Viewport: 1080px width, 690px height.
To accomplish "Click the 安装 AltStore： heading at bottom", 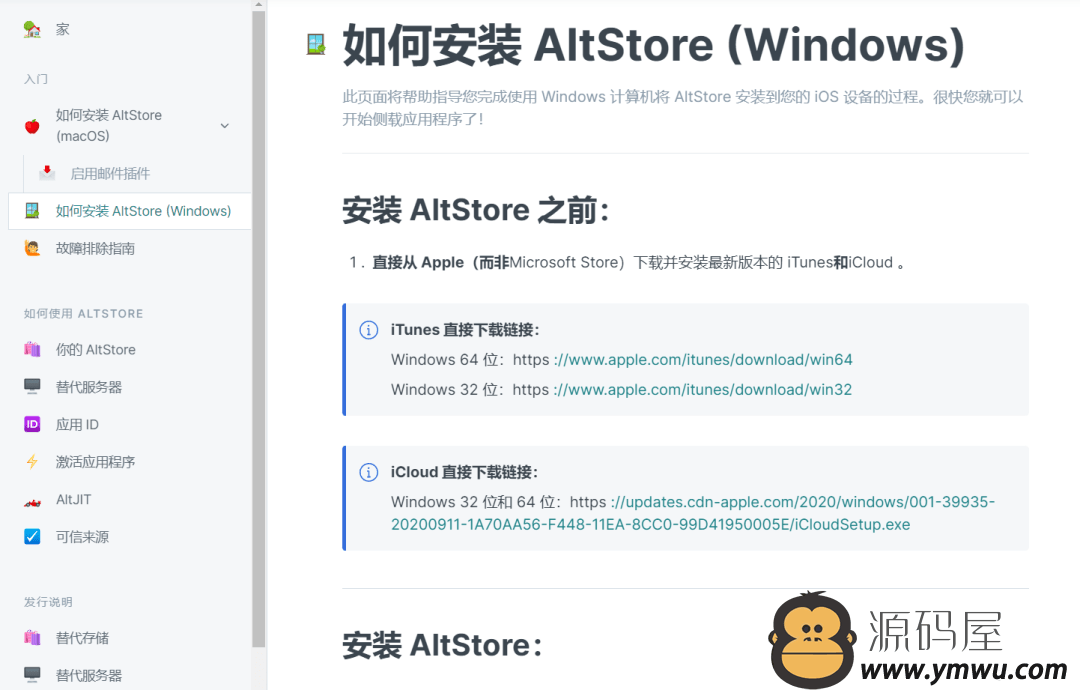I will point(442,645).
